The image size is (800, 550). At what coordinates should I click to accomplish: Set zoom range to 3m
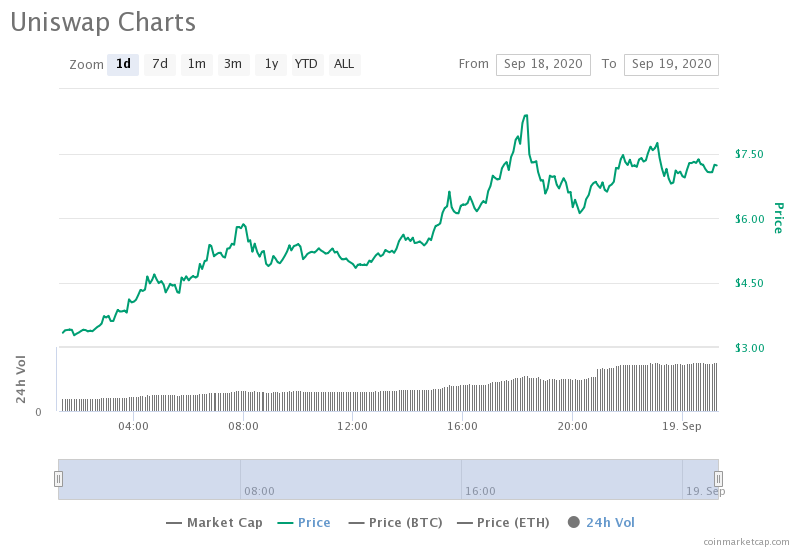tap(233, 64)
